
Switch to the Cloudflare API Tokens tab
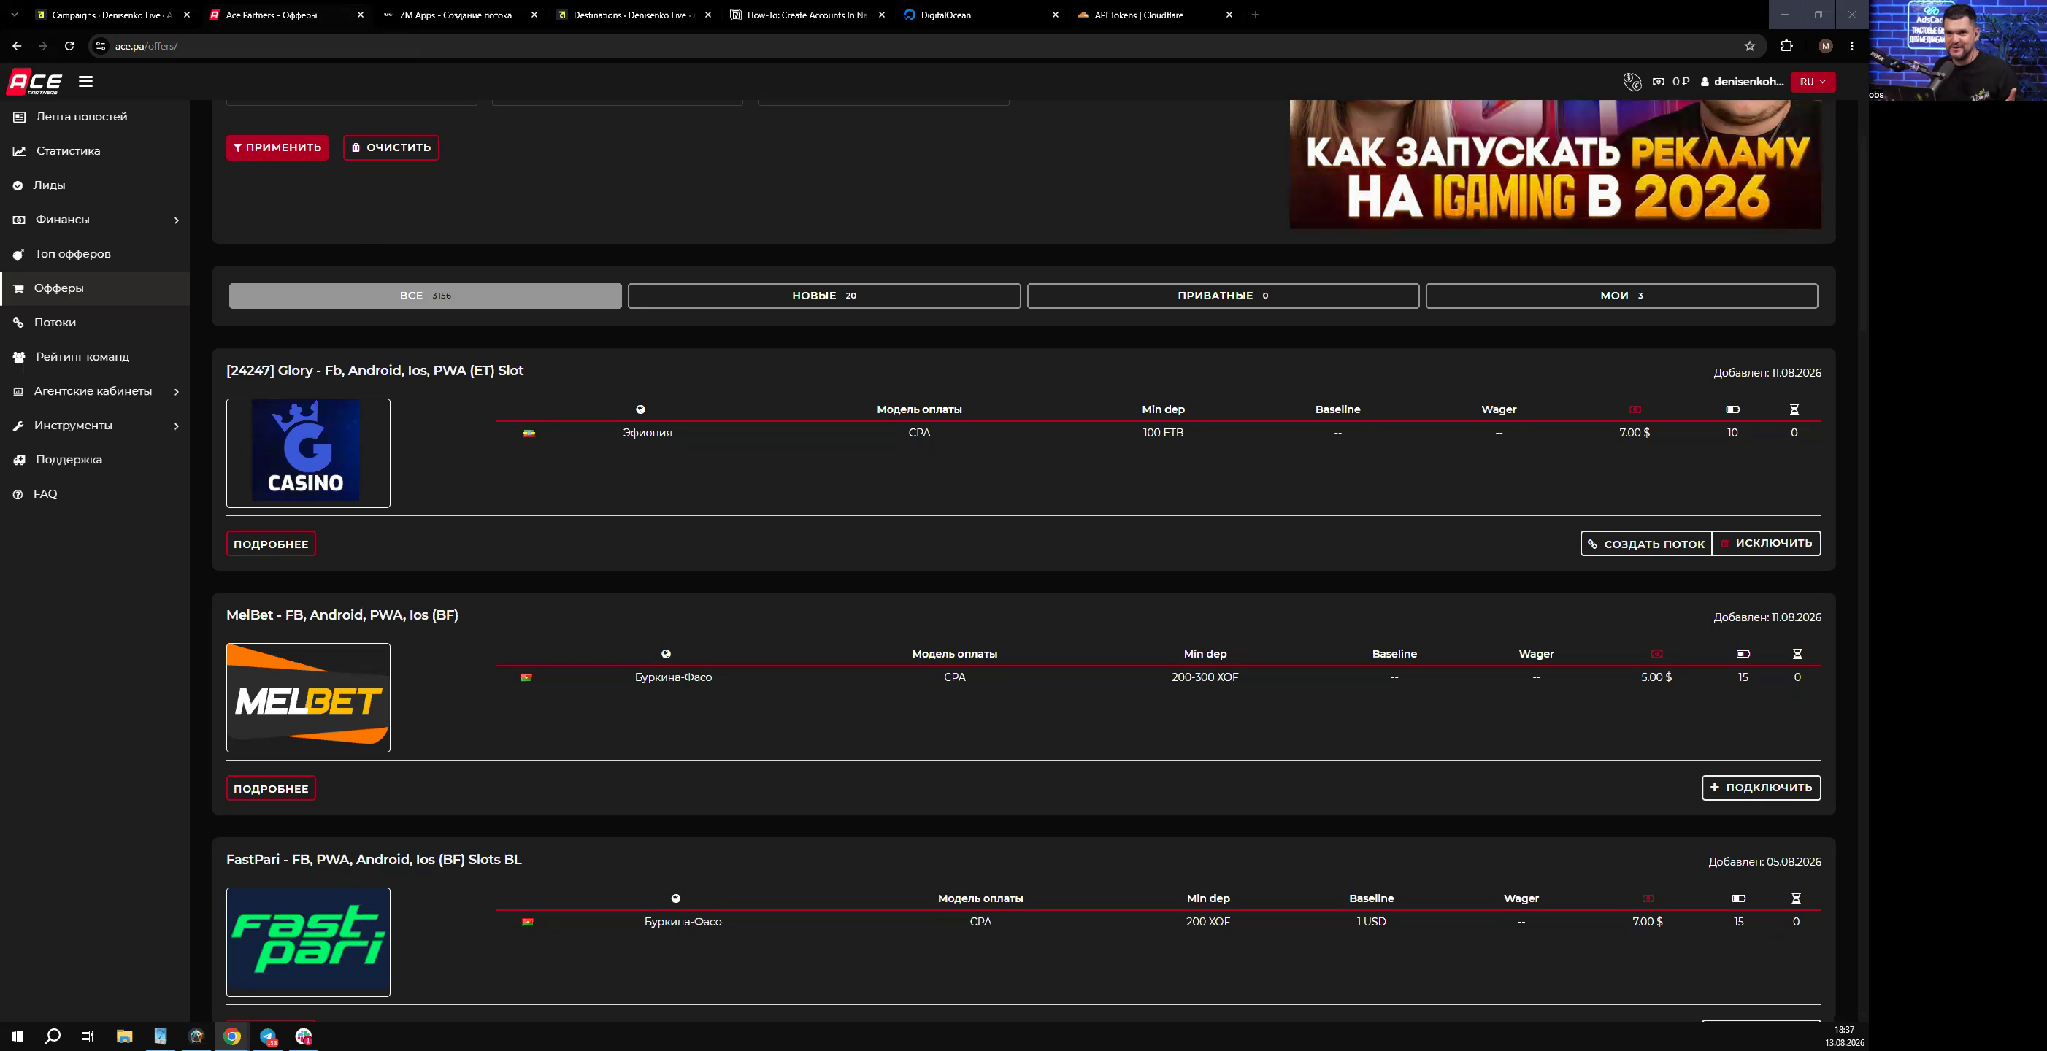tap(1154, 15)
